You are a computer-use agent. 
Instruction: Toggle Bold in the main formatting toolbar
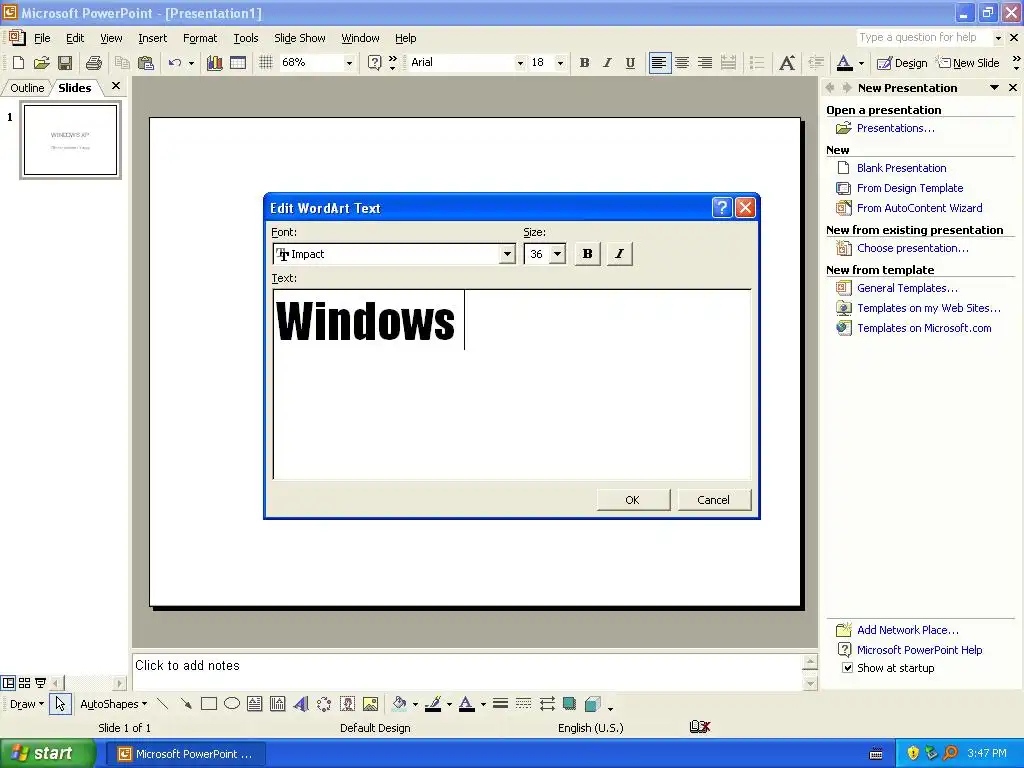pos(584,63)
